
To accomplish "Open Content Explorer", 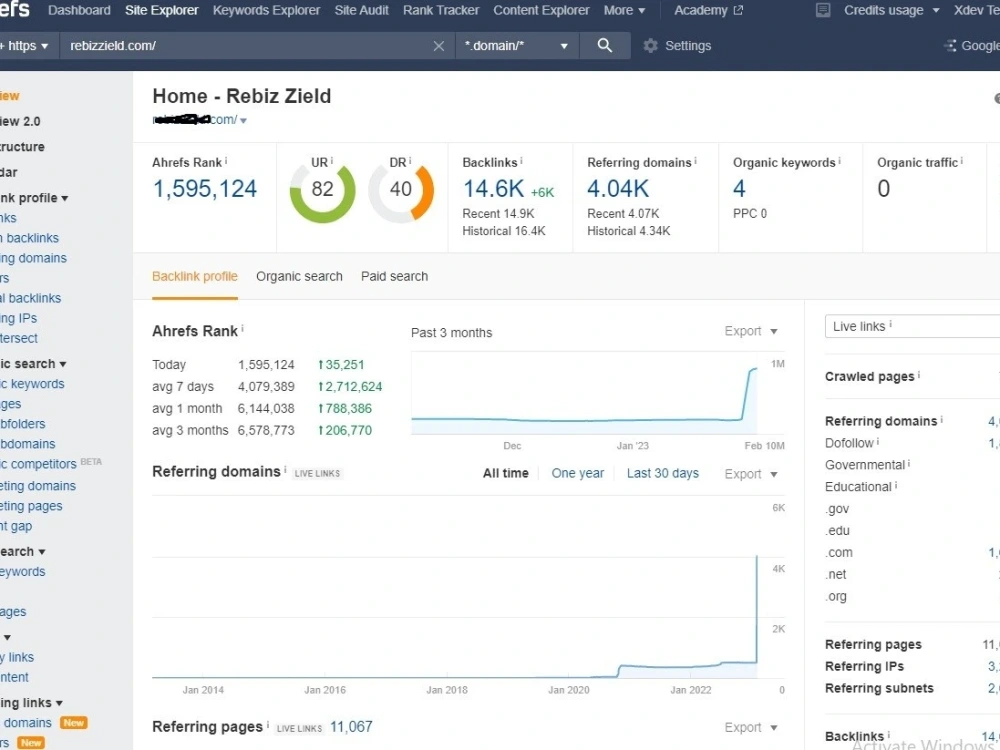I will click(541, 10).
